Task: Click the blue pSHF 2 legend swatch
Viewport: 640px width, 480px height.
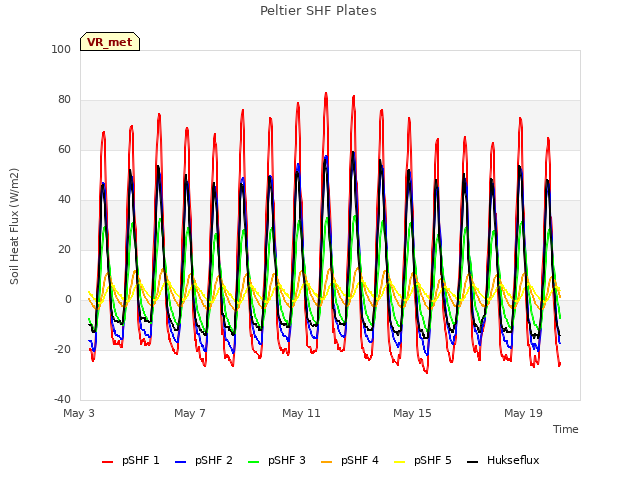Action: click(180, 462)
